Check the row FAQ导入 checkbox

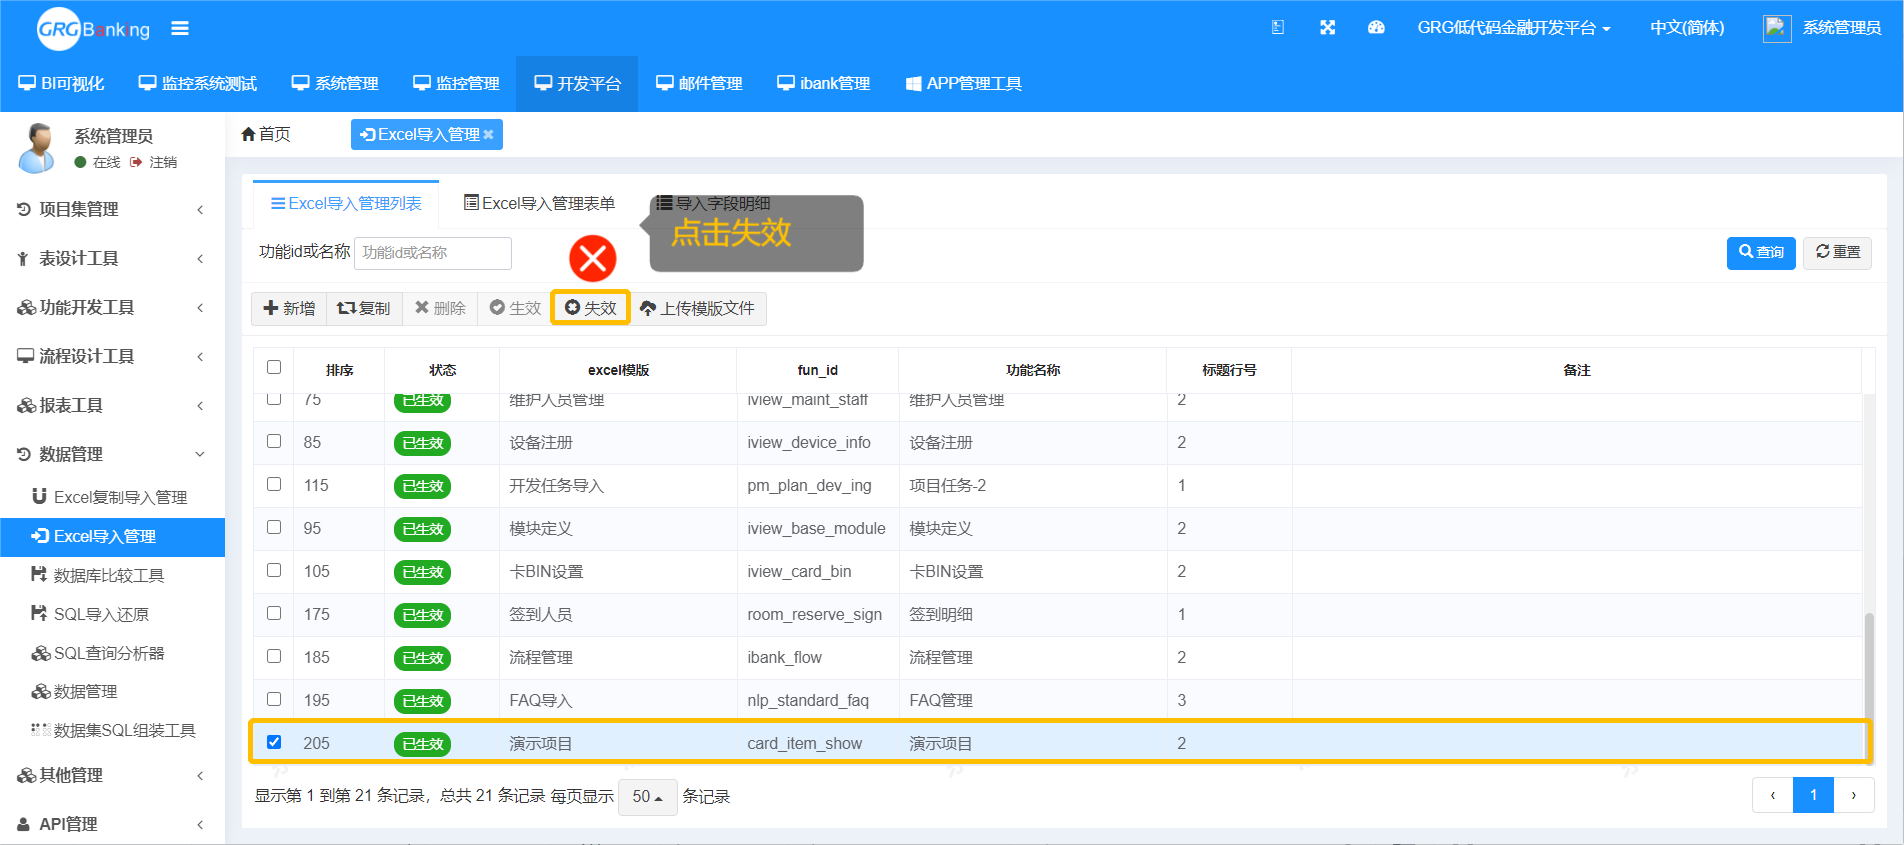[x=274, y=699]
